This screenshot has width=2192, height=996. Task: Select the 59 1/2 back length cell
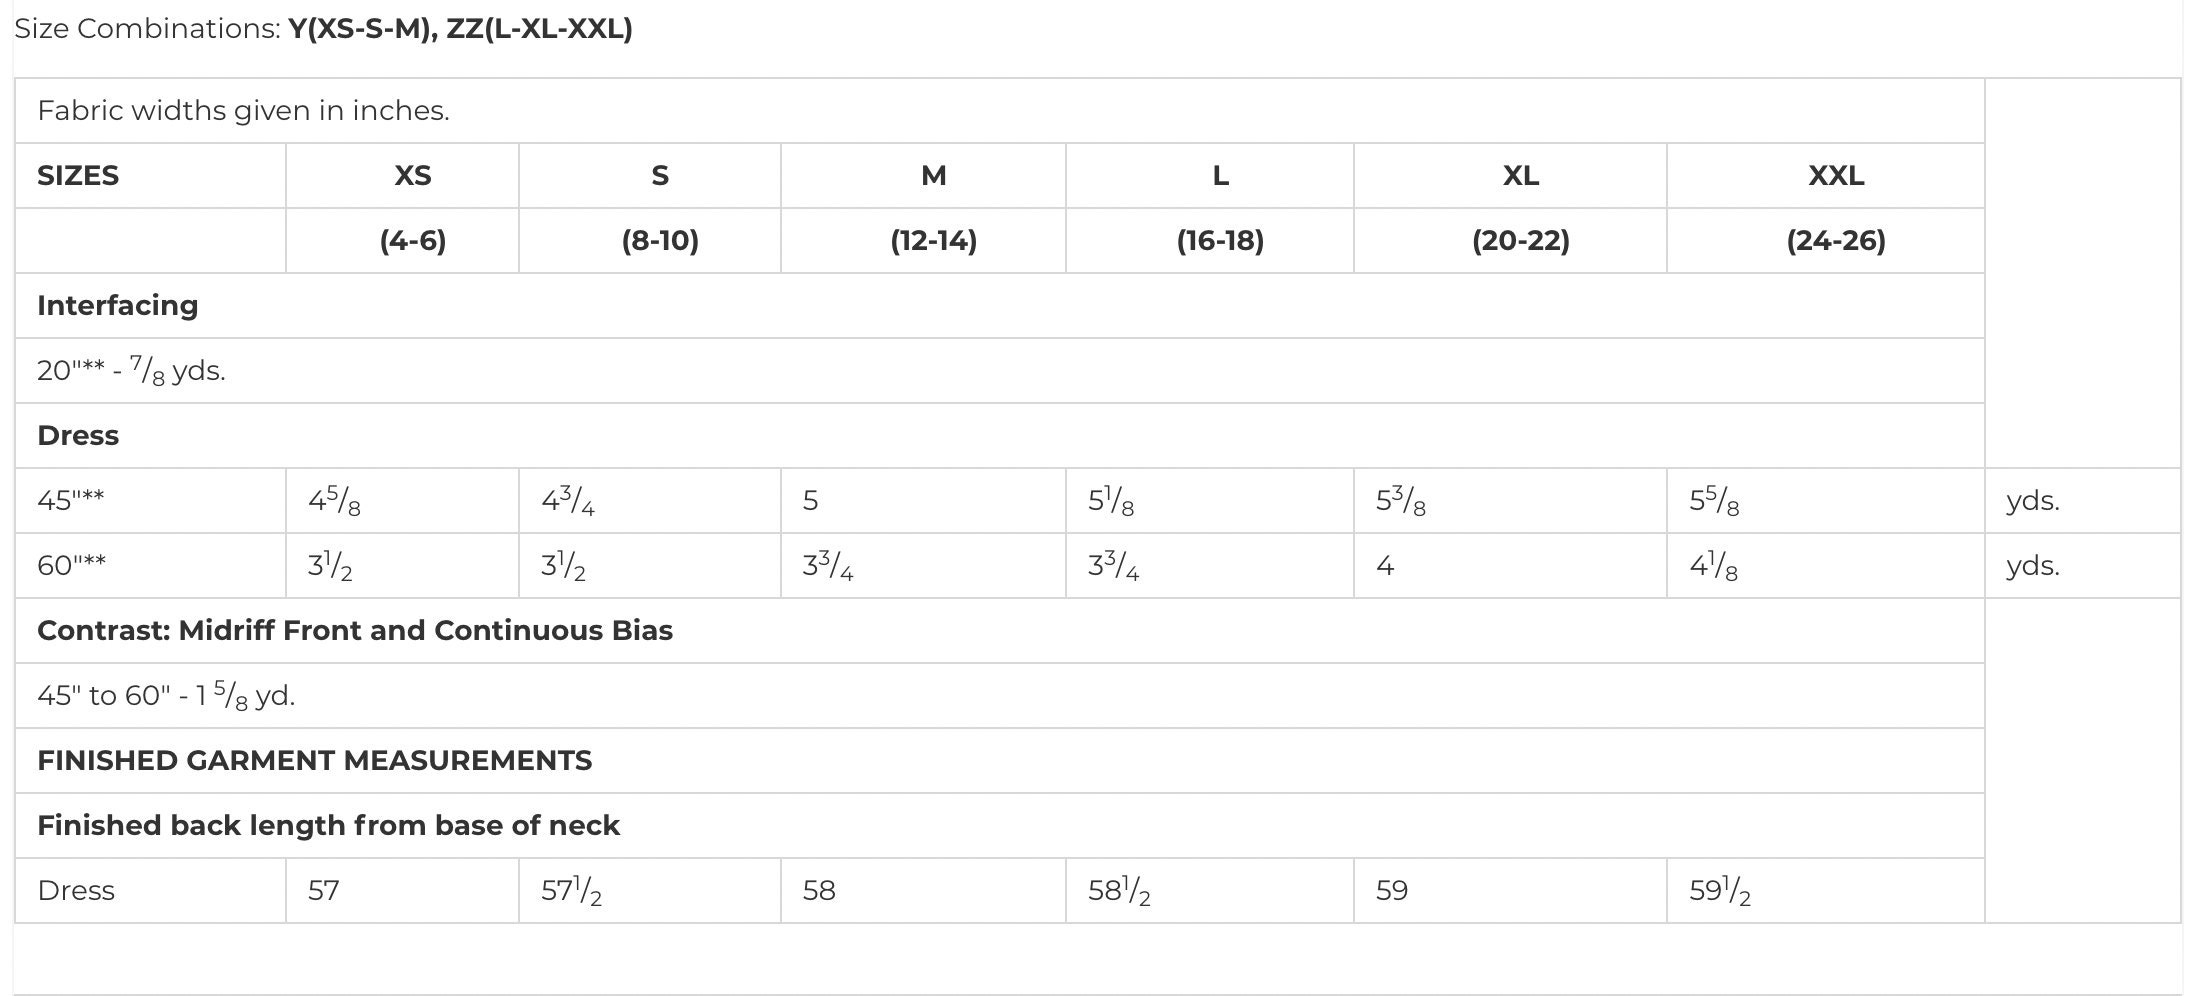click(x=1825, y=891)
